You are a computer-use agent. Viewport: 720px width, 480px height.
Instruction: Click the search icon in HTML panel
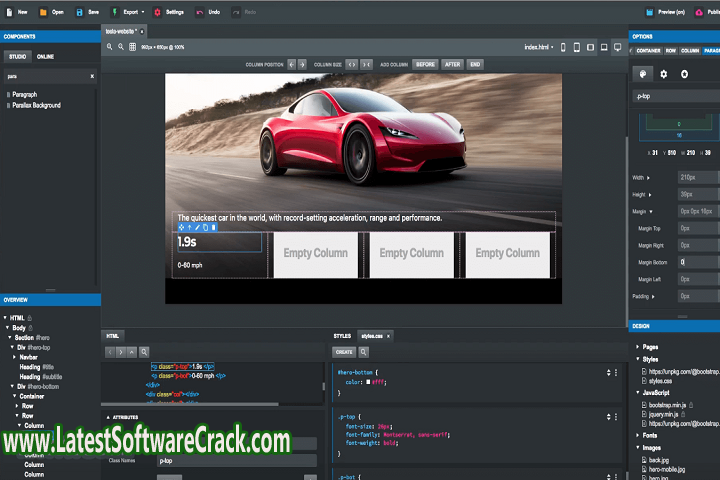144,352
